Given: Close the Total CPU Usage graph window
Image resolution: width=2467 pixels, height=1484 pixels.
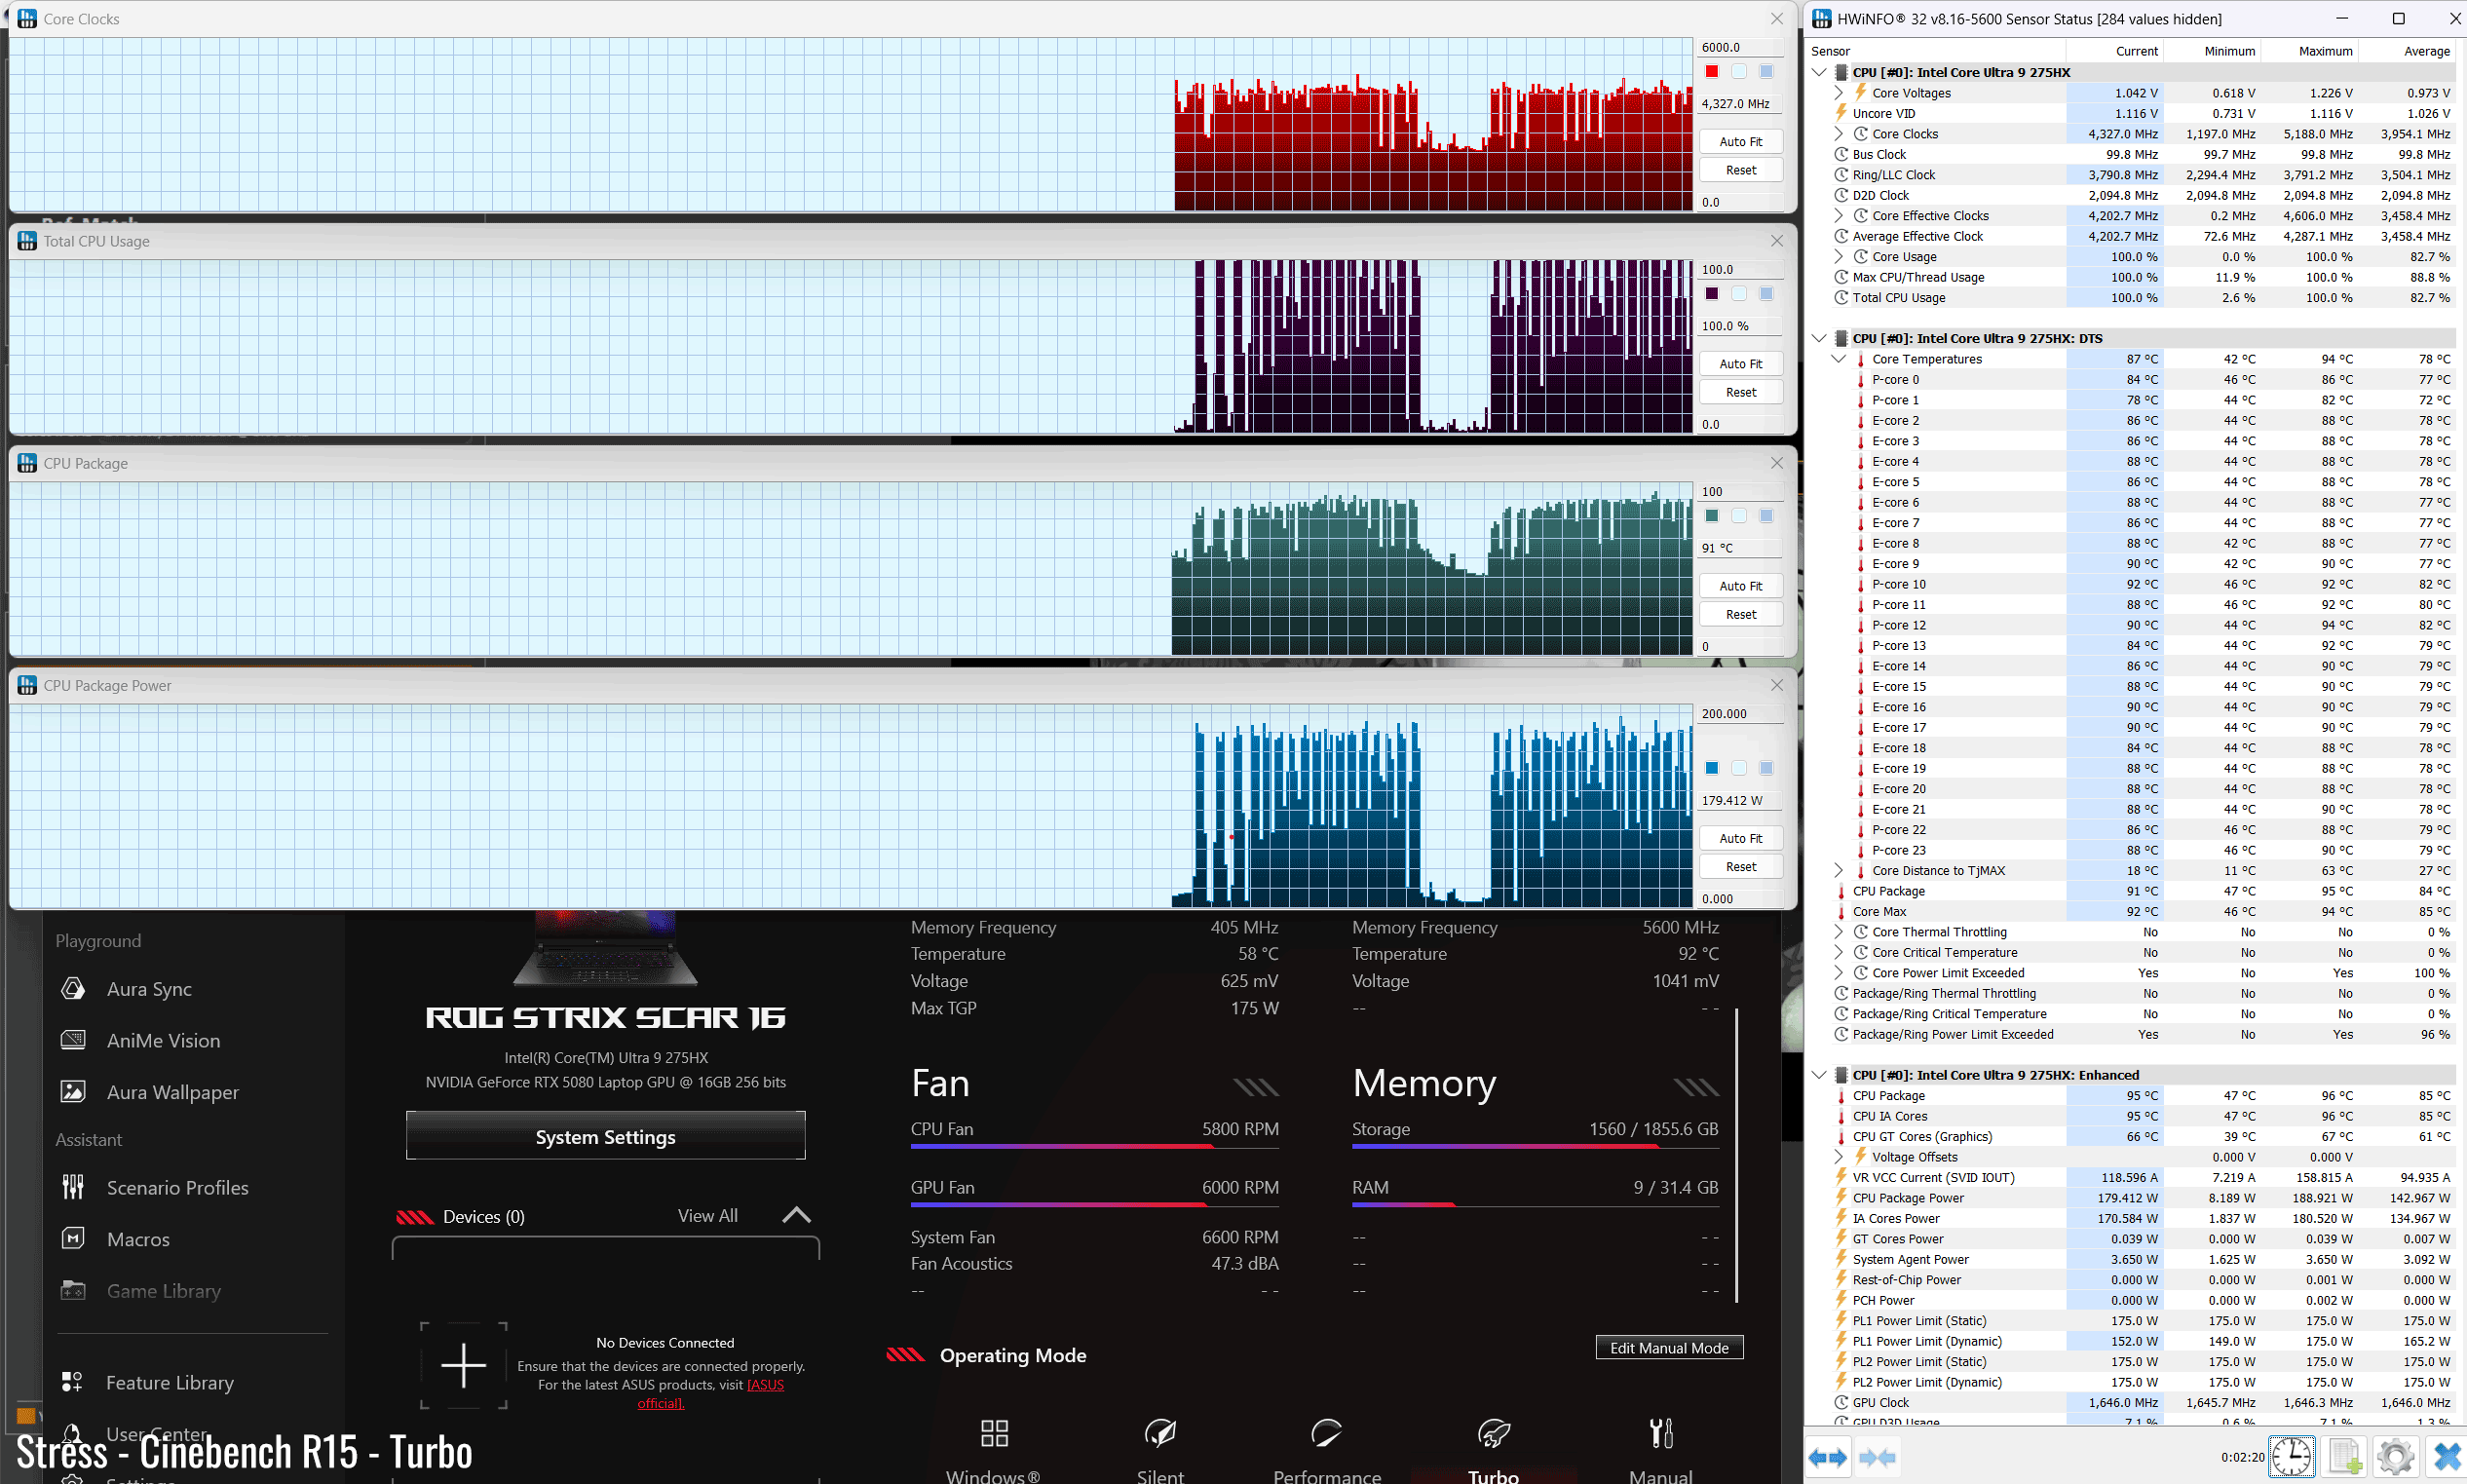Looking at the screenshot, I should pyautogui.click(x=1776, y=240).
